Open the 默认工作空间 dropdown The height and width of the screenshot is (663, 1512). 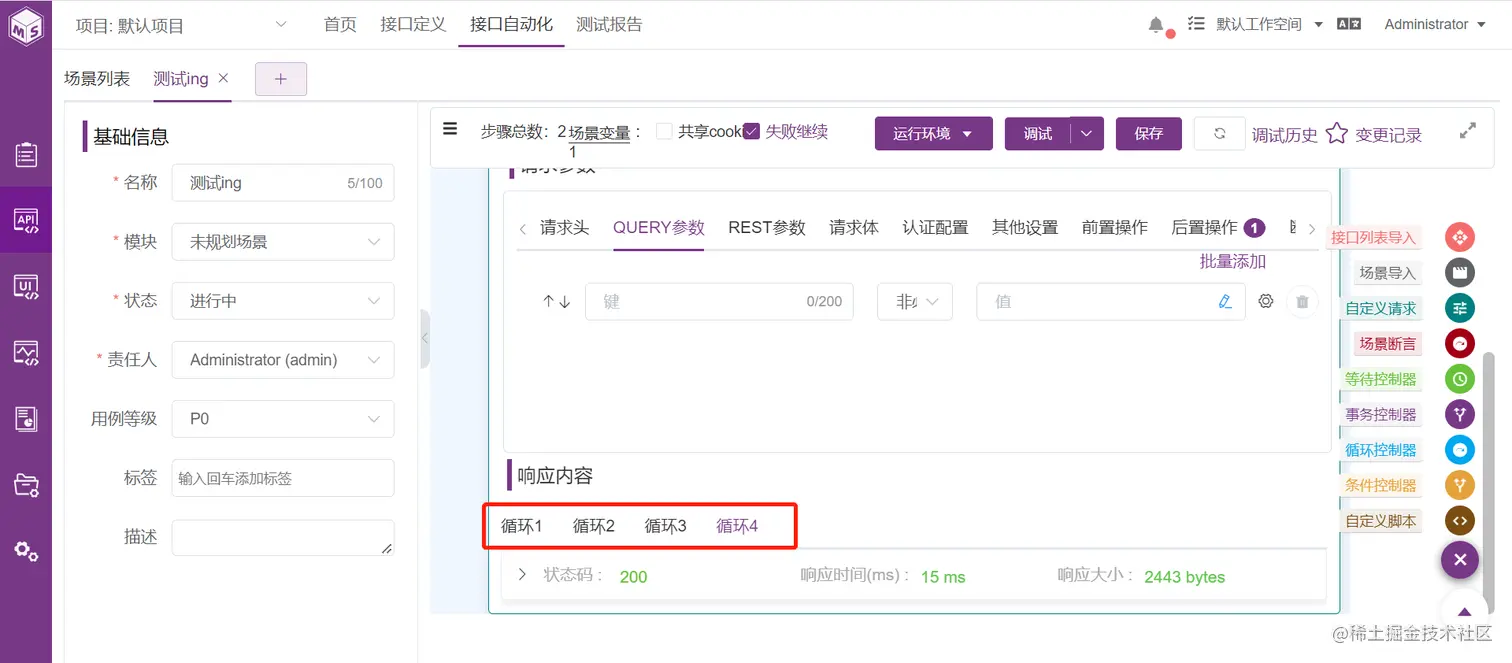coord(1268,24)
